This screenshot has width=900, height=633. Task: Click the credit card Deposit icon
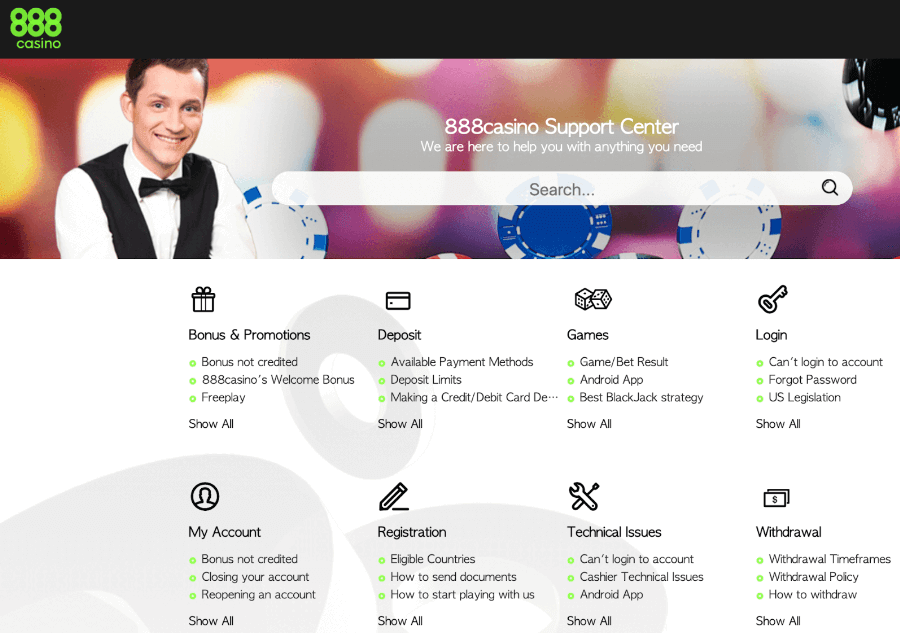pyautogui.click(x=398, y=300)
